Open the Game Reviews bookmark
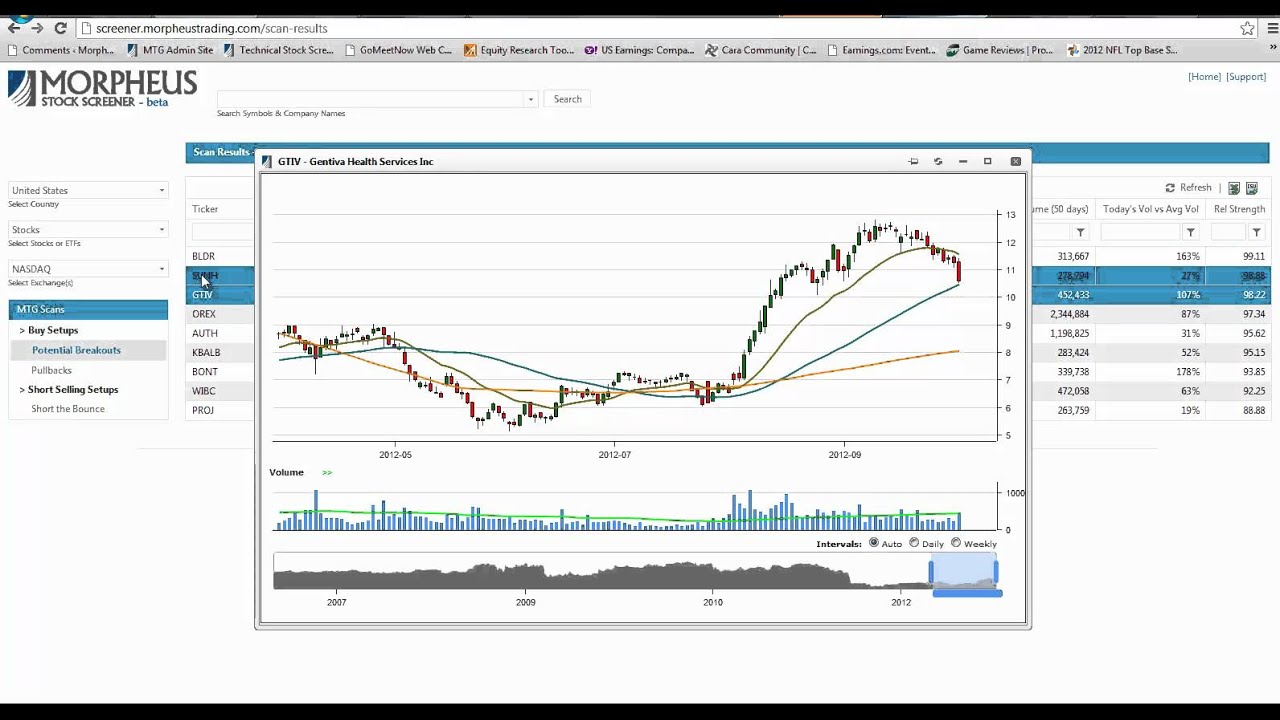The image size is (1280, 720). 1000,50
